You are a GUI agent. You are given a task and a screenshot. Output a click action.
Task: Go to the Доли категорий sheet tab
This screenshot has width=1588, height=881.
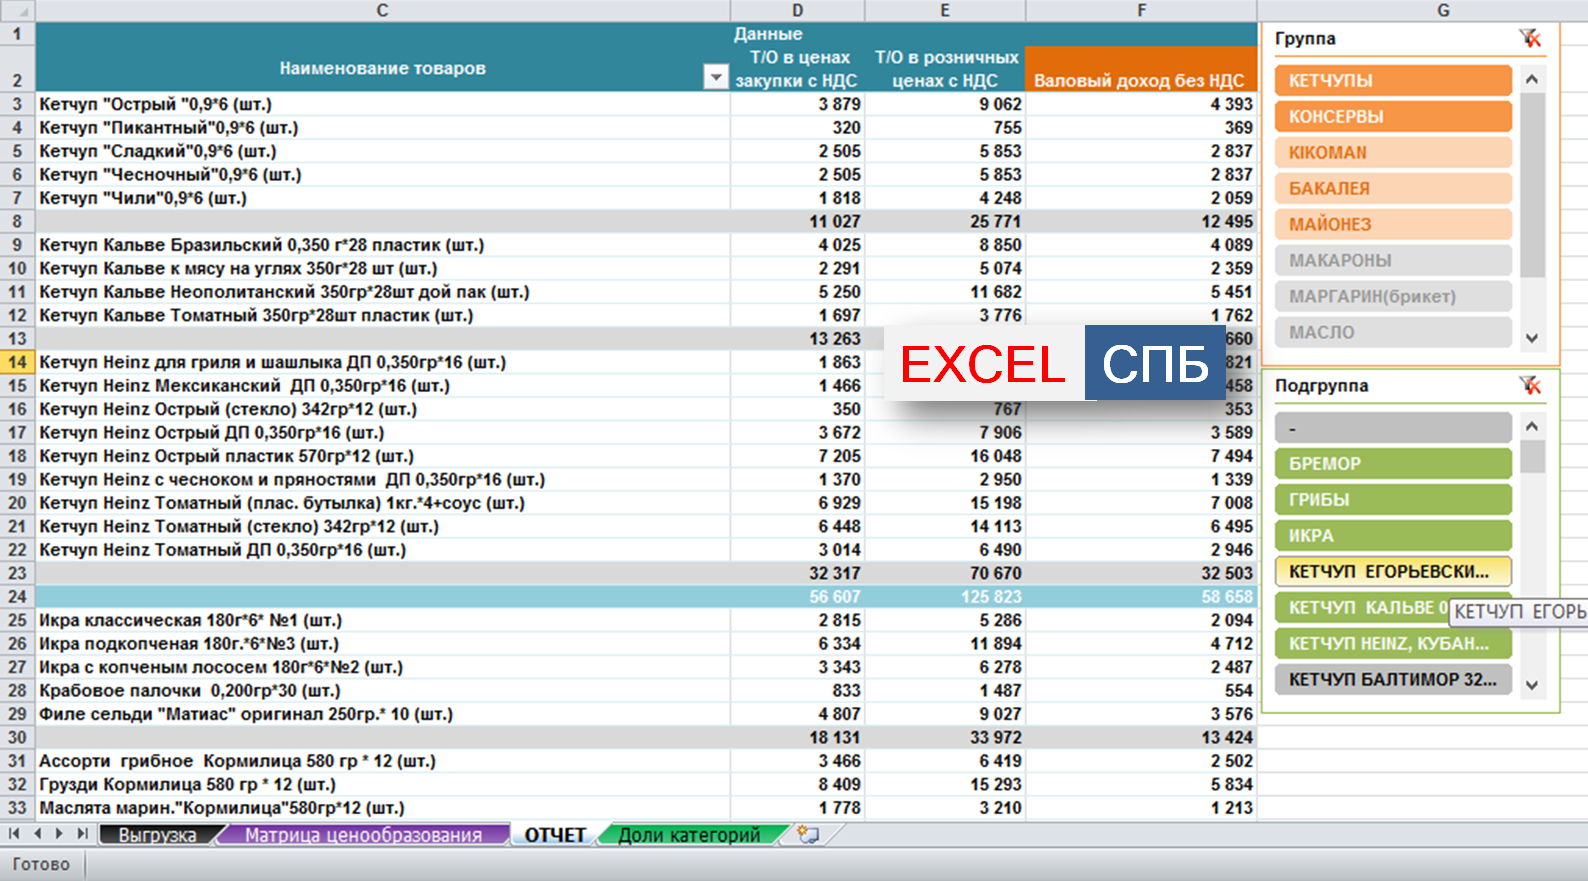(689, 835)
